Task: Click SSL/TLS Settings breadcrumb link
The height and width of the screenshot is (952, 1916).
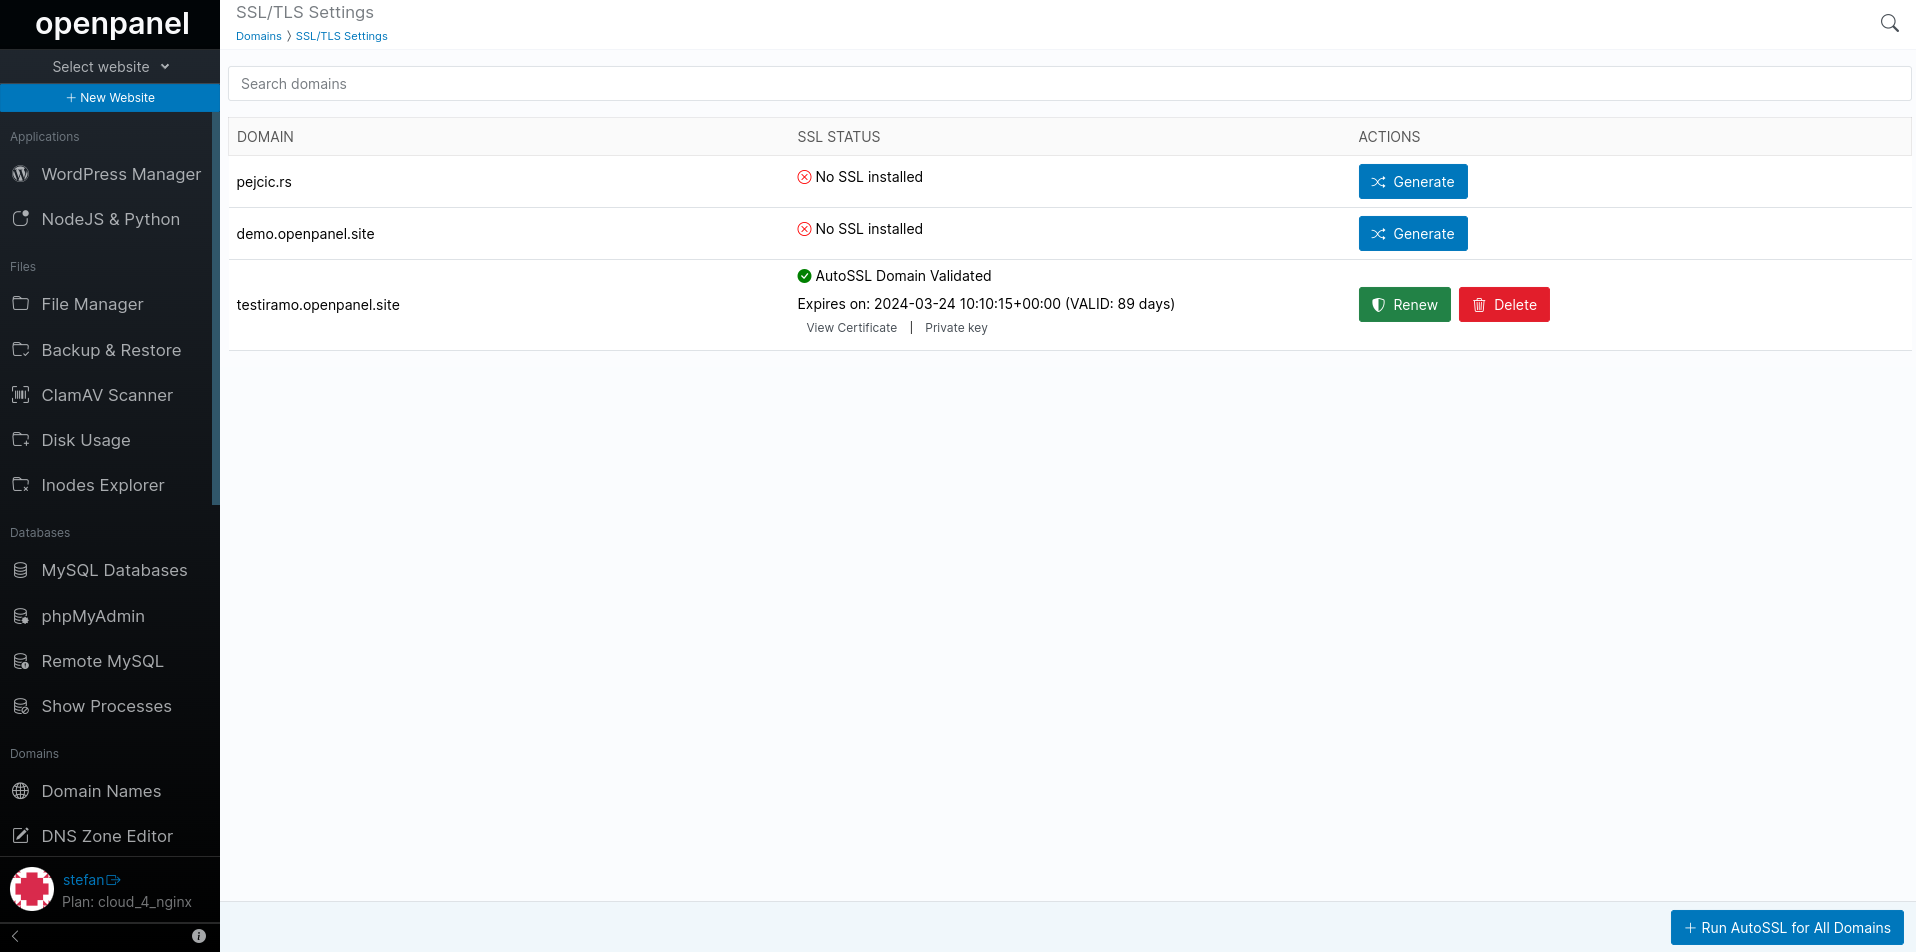Action: pos(342,36)
